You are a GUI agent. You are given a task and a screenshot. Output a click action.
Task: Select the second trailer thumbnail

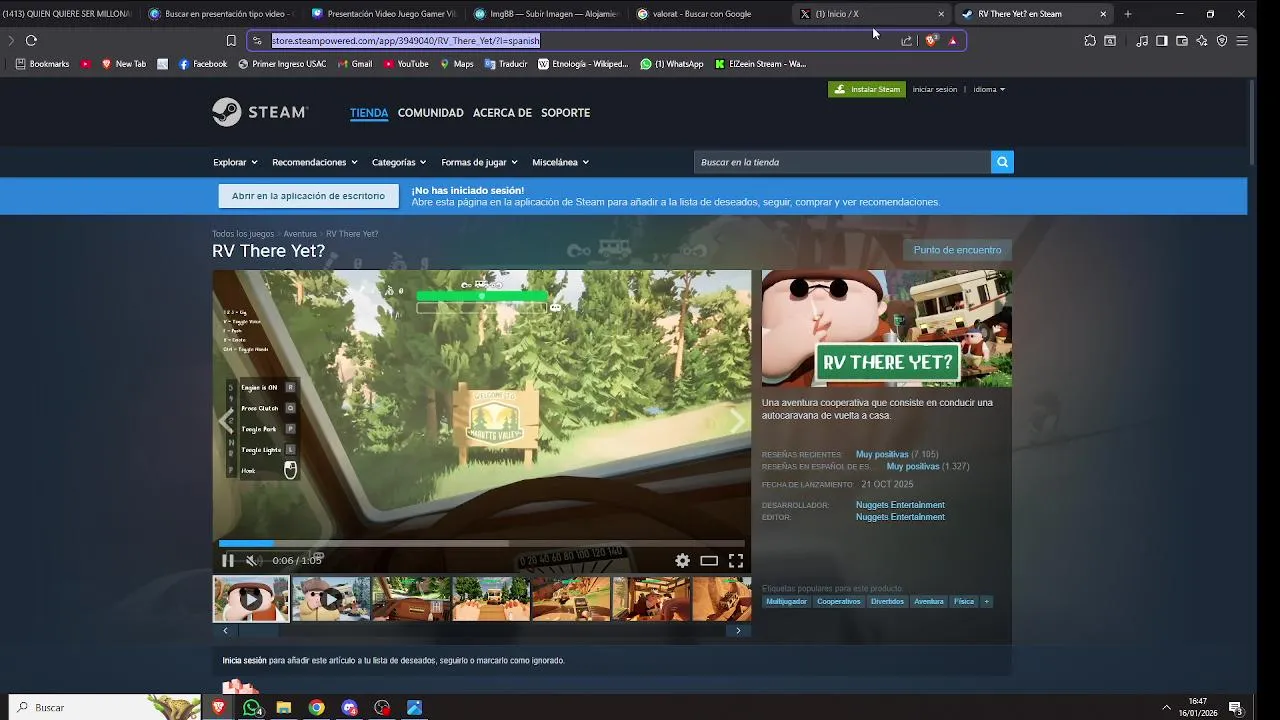(331, 599)
